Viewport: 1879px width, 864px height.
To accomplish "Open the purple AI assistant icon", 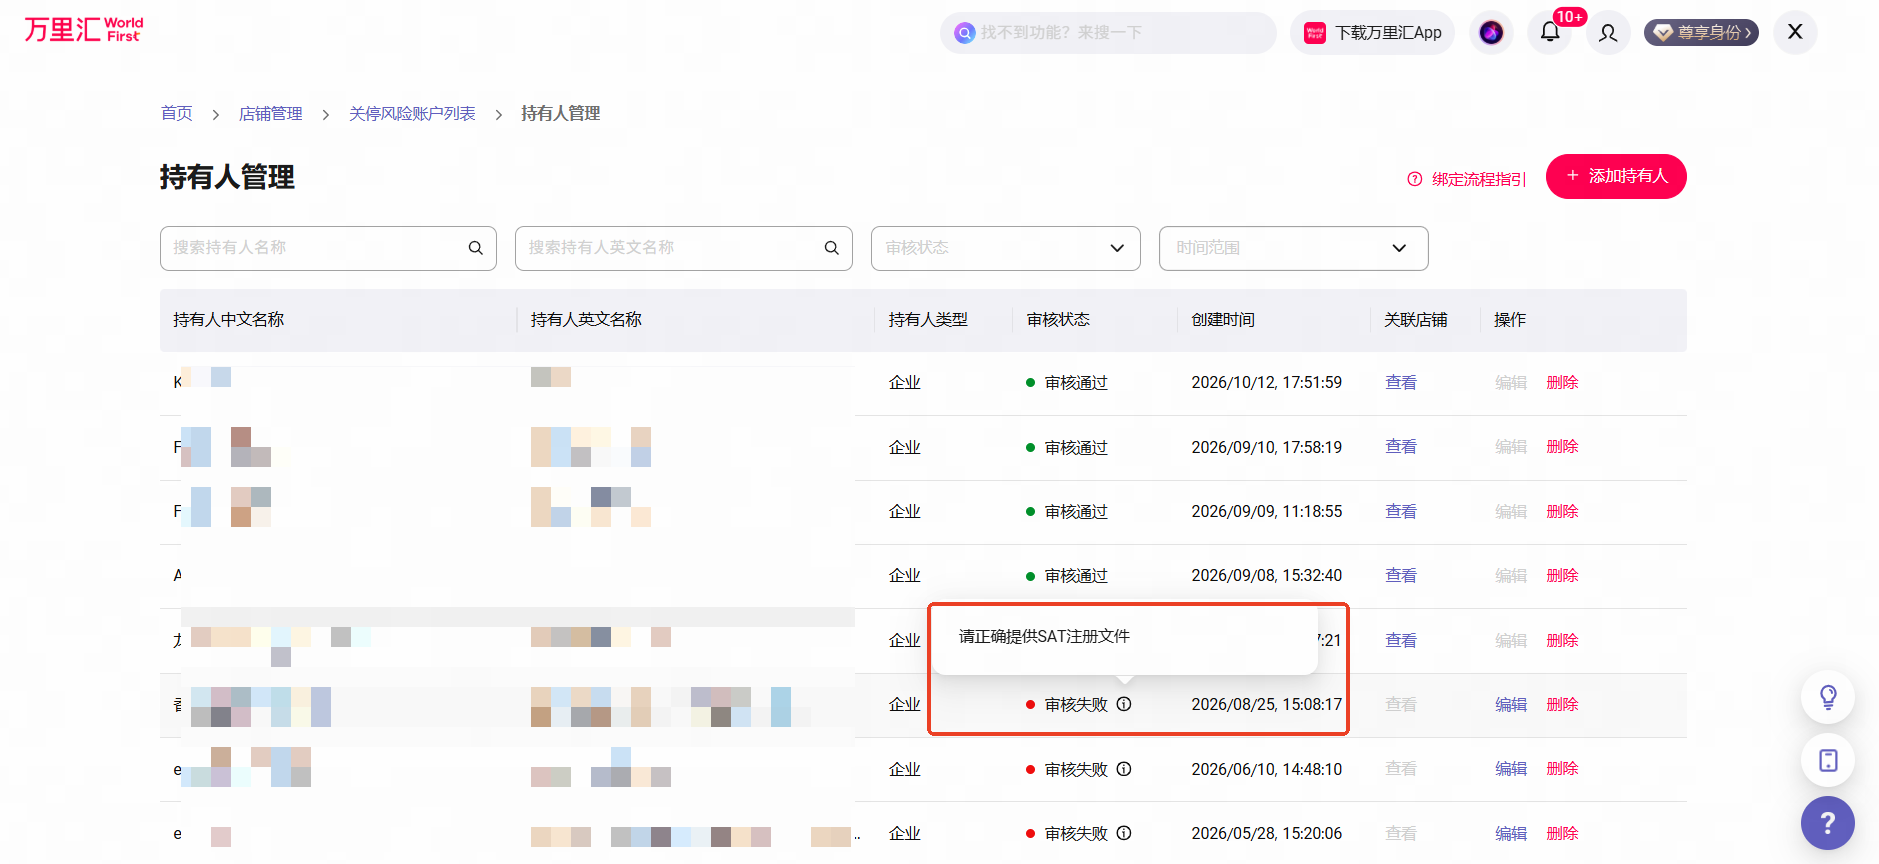I will coord(1491,33).
